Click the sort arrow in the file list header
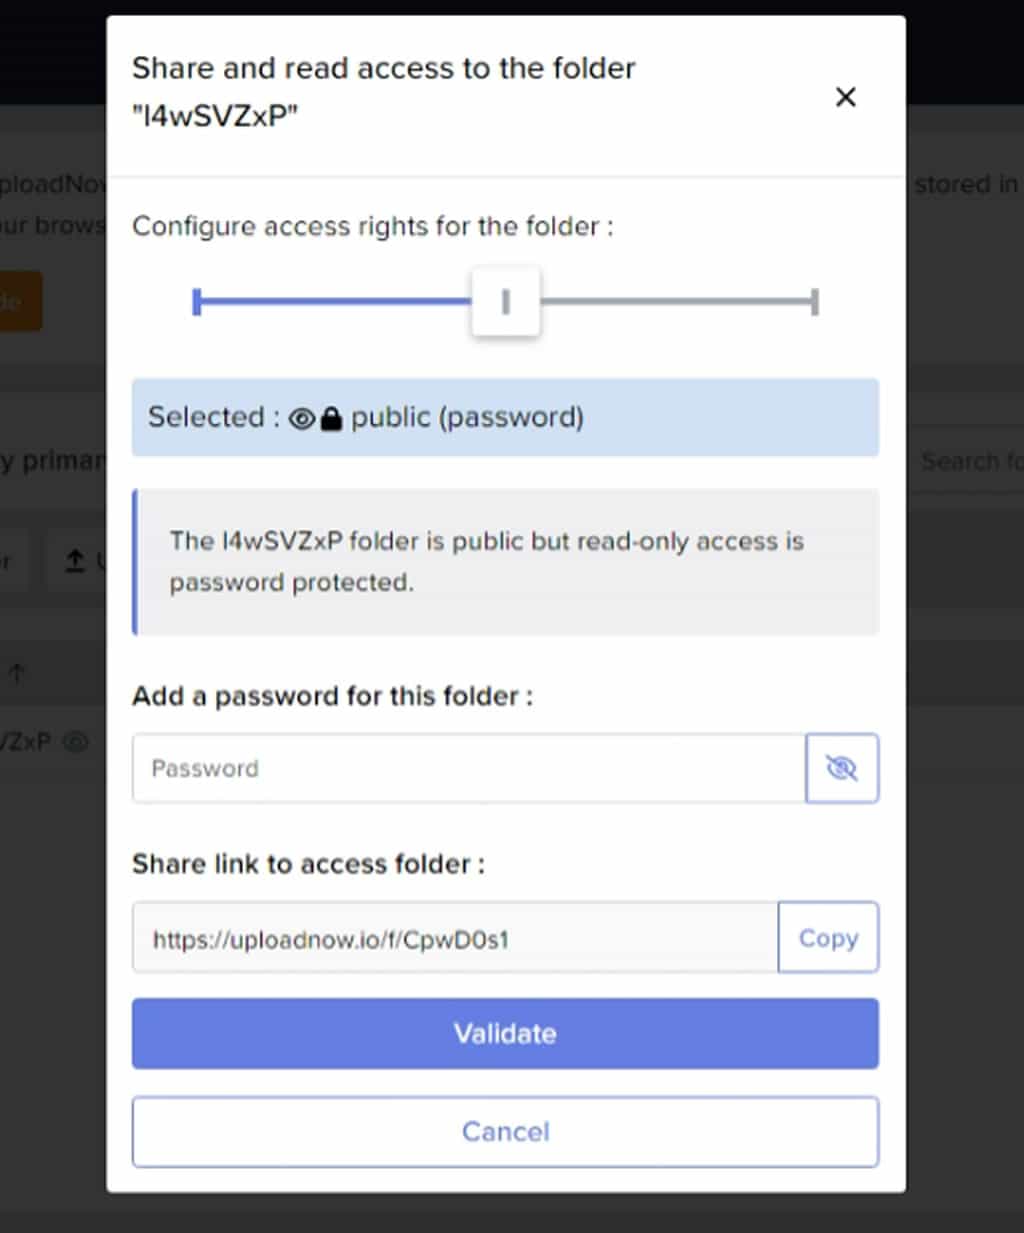Screen dimensions: 1024x1233 (16, 674)
